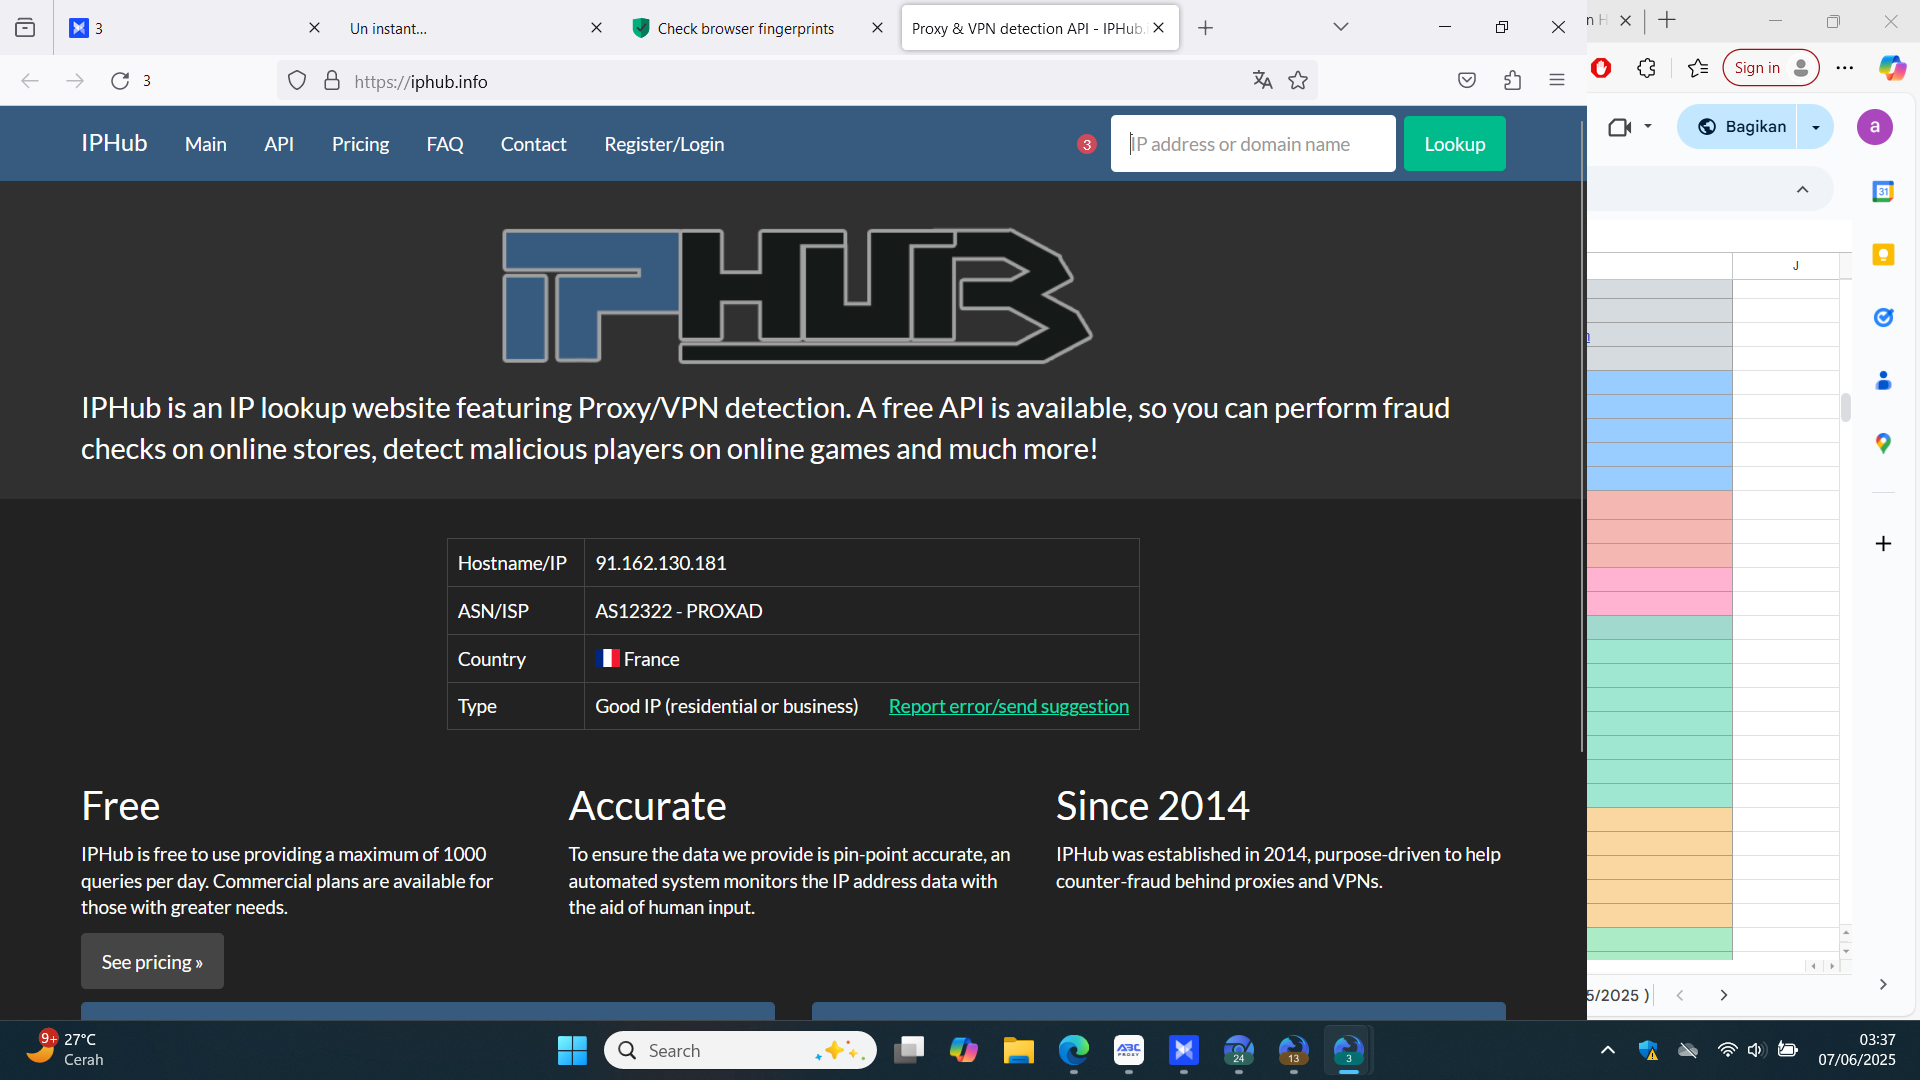Reload the iphub.info page

pyautogui.click(x=120, y=81)
